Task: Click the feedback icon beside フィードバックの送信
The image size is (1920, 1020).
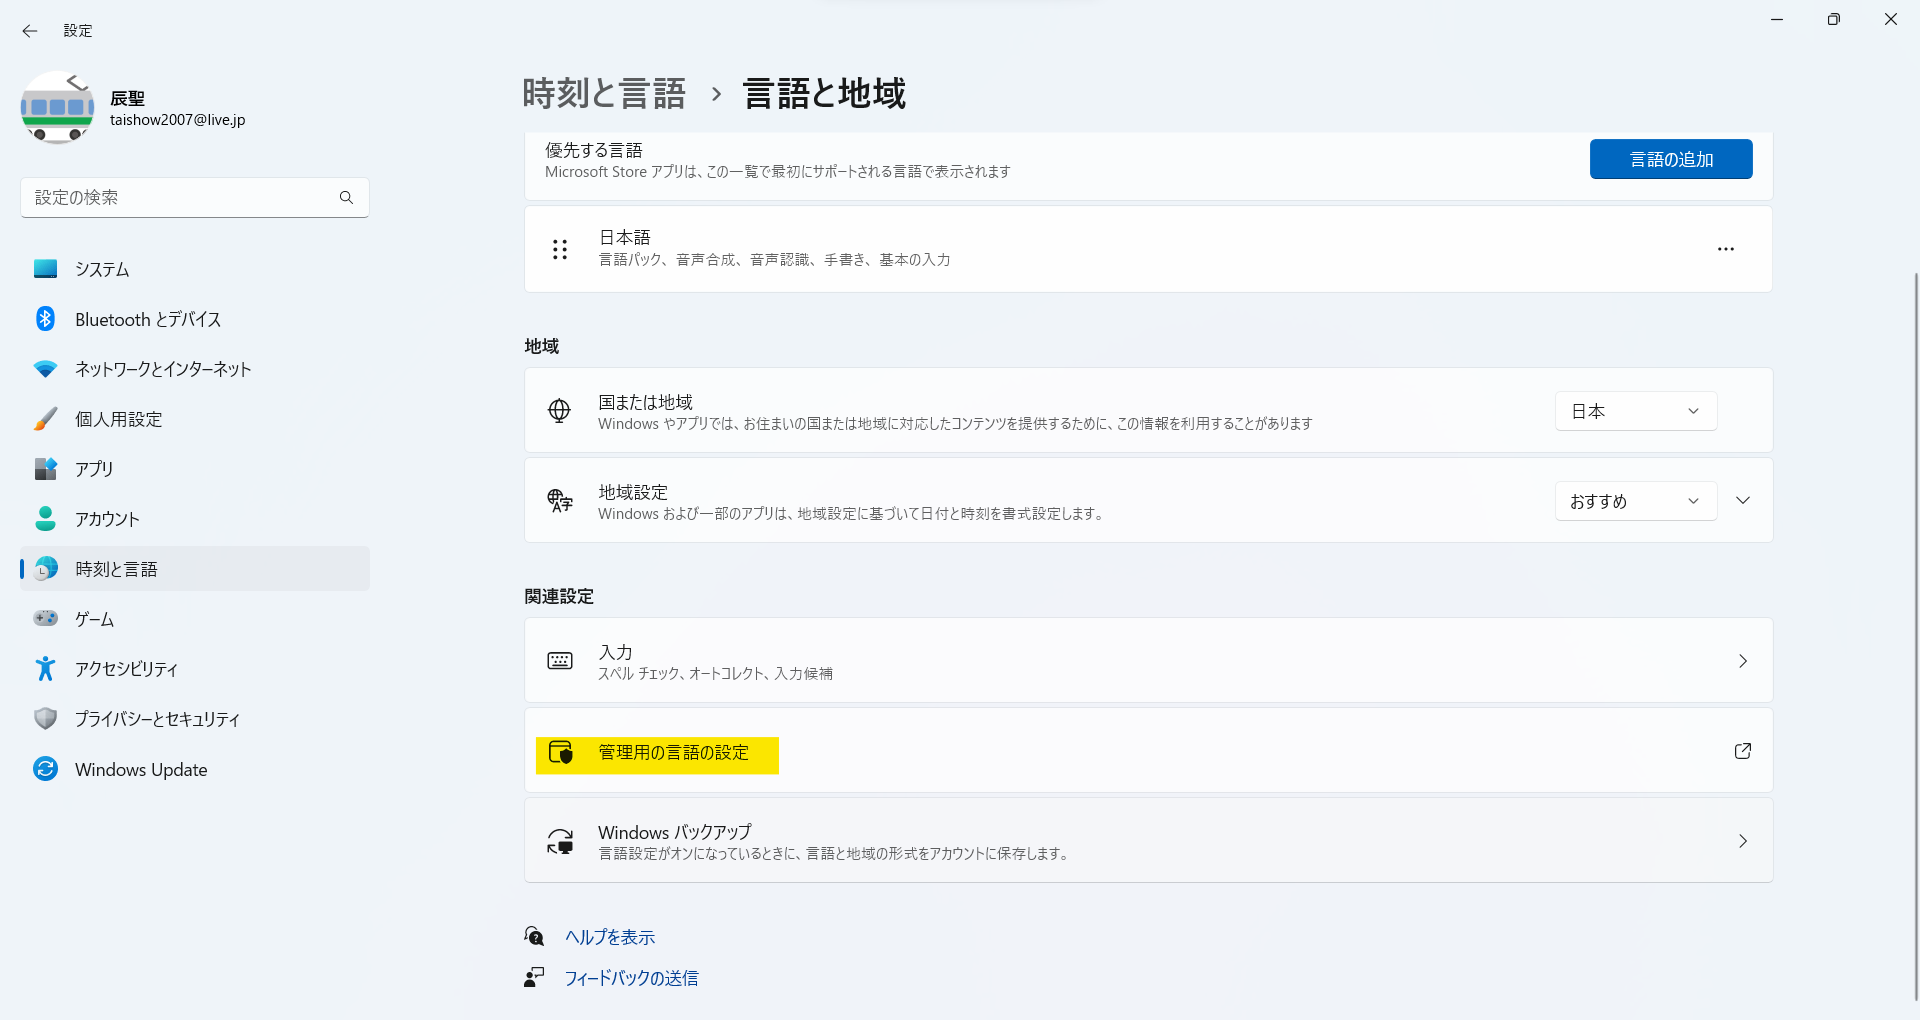Action: (x=534, y=977)
